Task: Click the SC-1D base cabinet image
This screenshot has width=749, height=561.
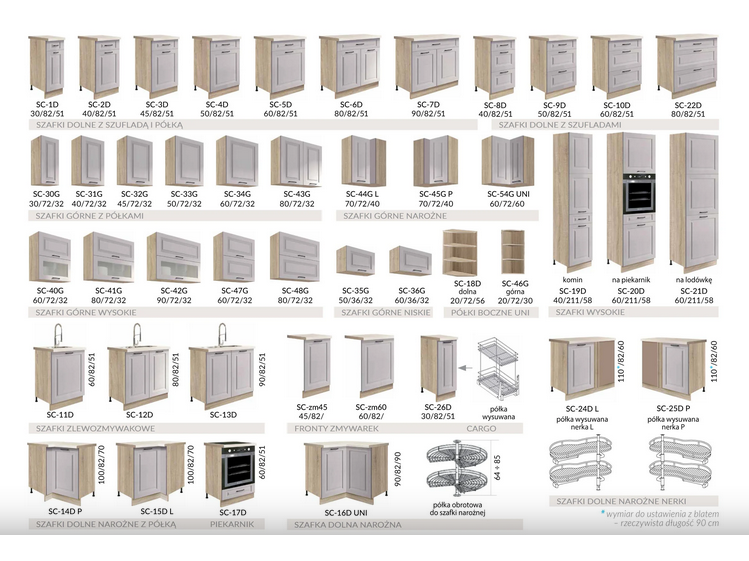Action: (x=46, y=65)
